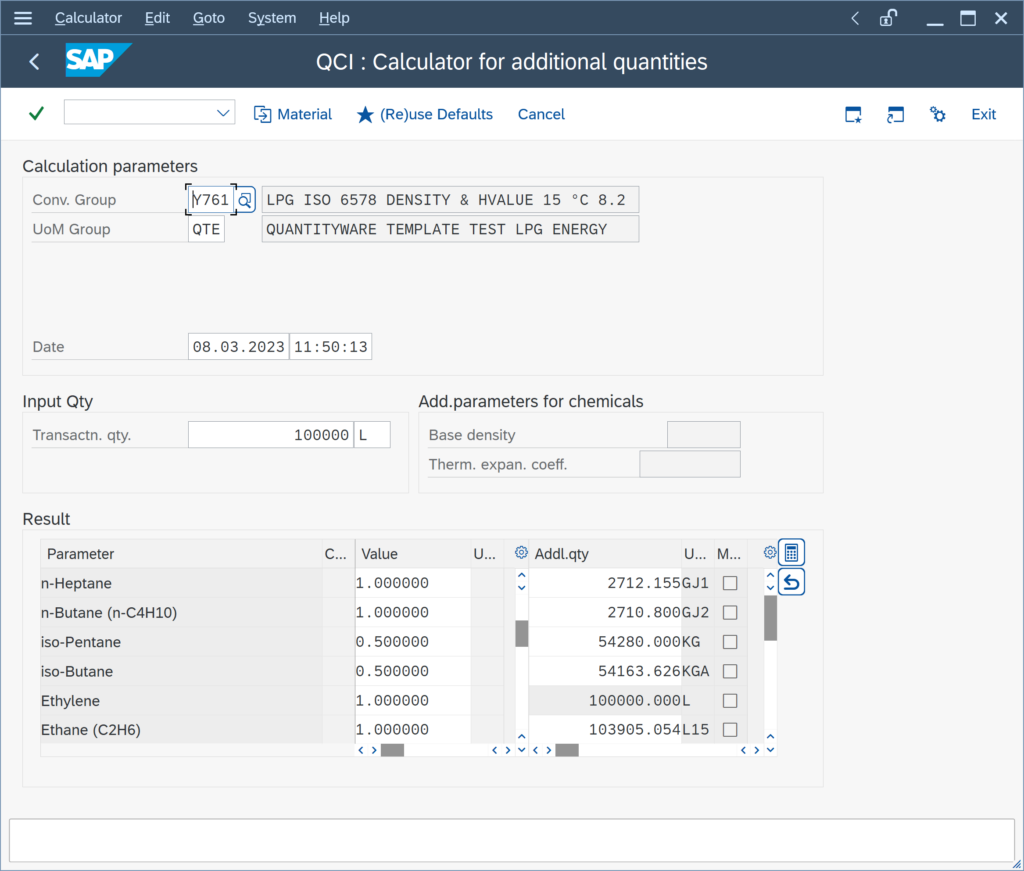Click the parameter table horizontal scrollbar thumb
The image size is (1024, 871).
pos(392,750)
